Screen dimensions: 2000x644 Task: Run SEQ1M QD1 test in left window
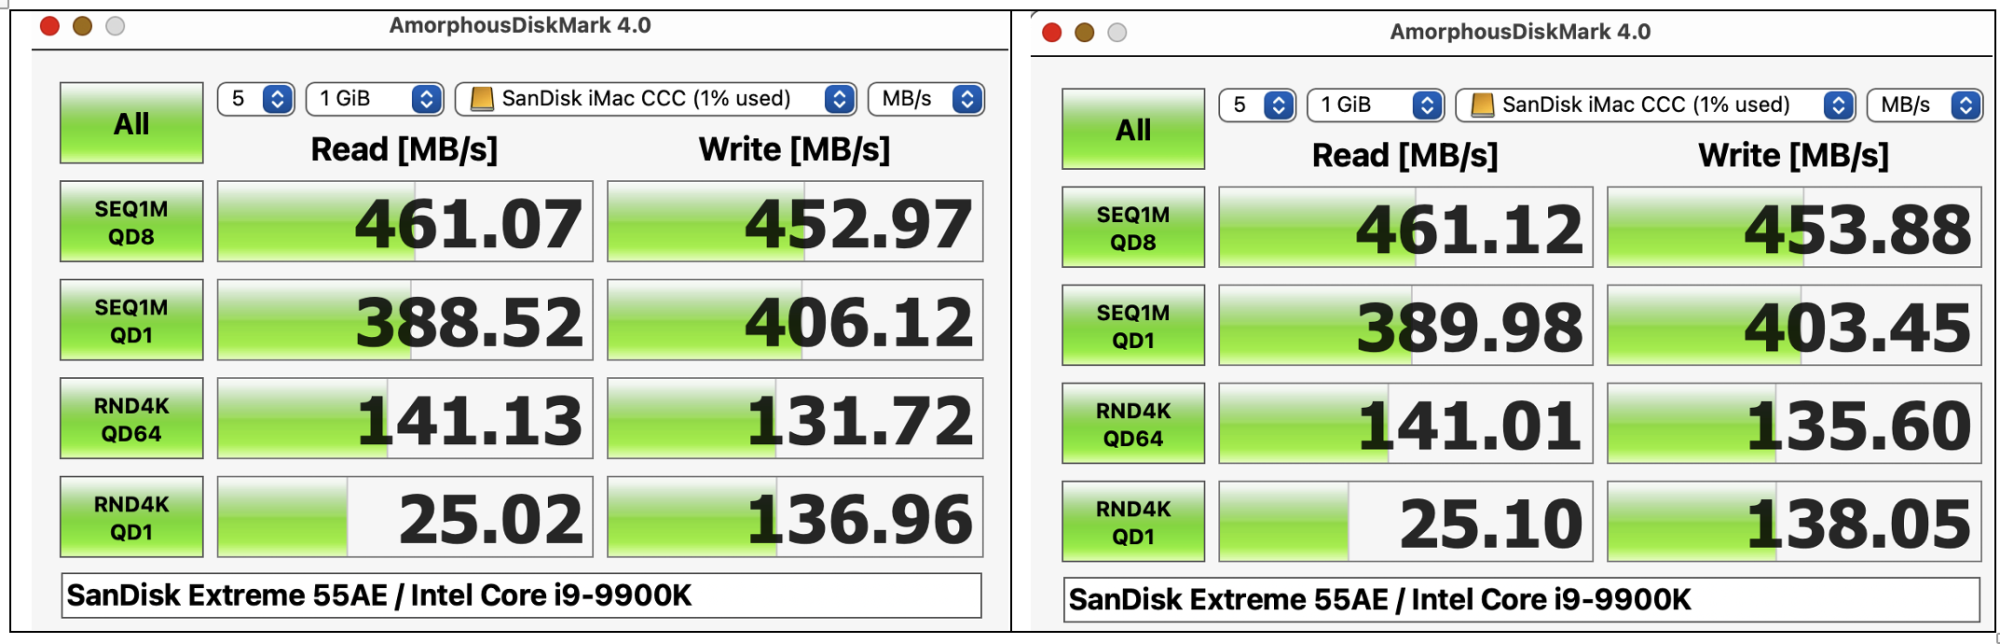tap(131, 320)
